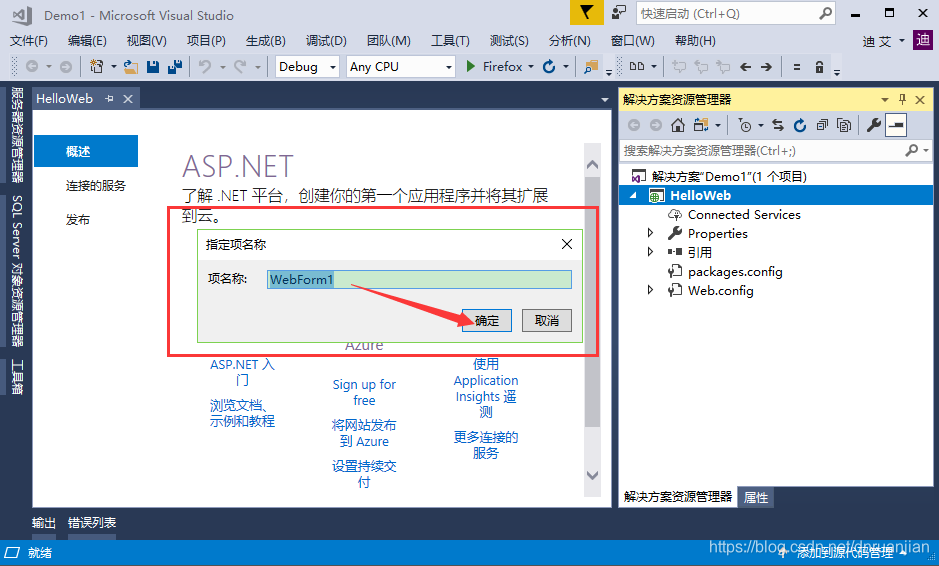939x566 pixels.
Task: Click the Open File folder icon
Action: (x=131, y=66)
